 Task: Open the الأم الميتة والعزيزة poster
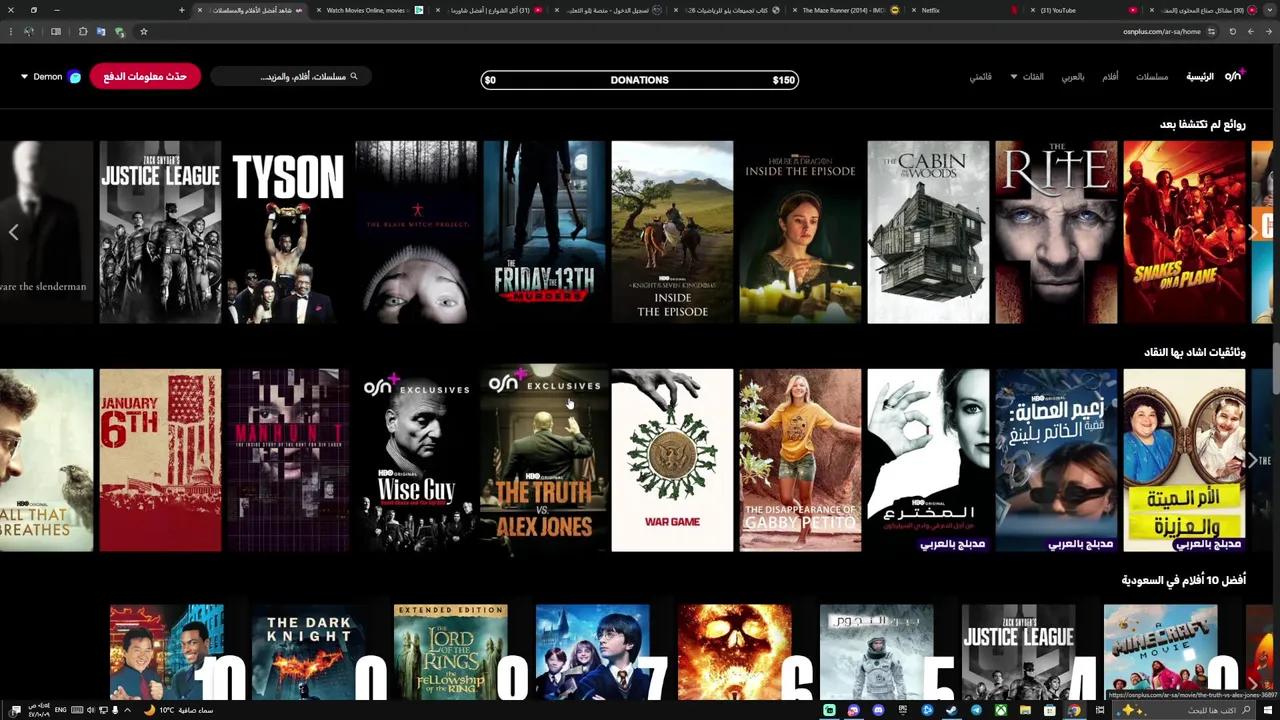pos(1184,460)
